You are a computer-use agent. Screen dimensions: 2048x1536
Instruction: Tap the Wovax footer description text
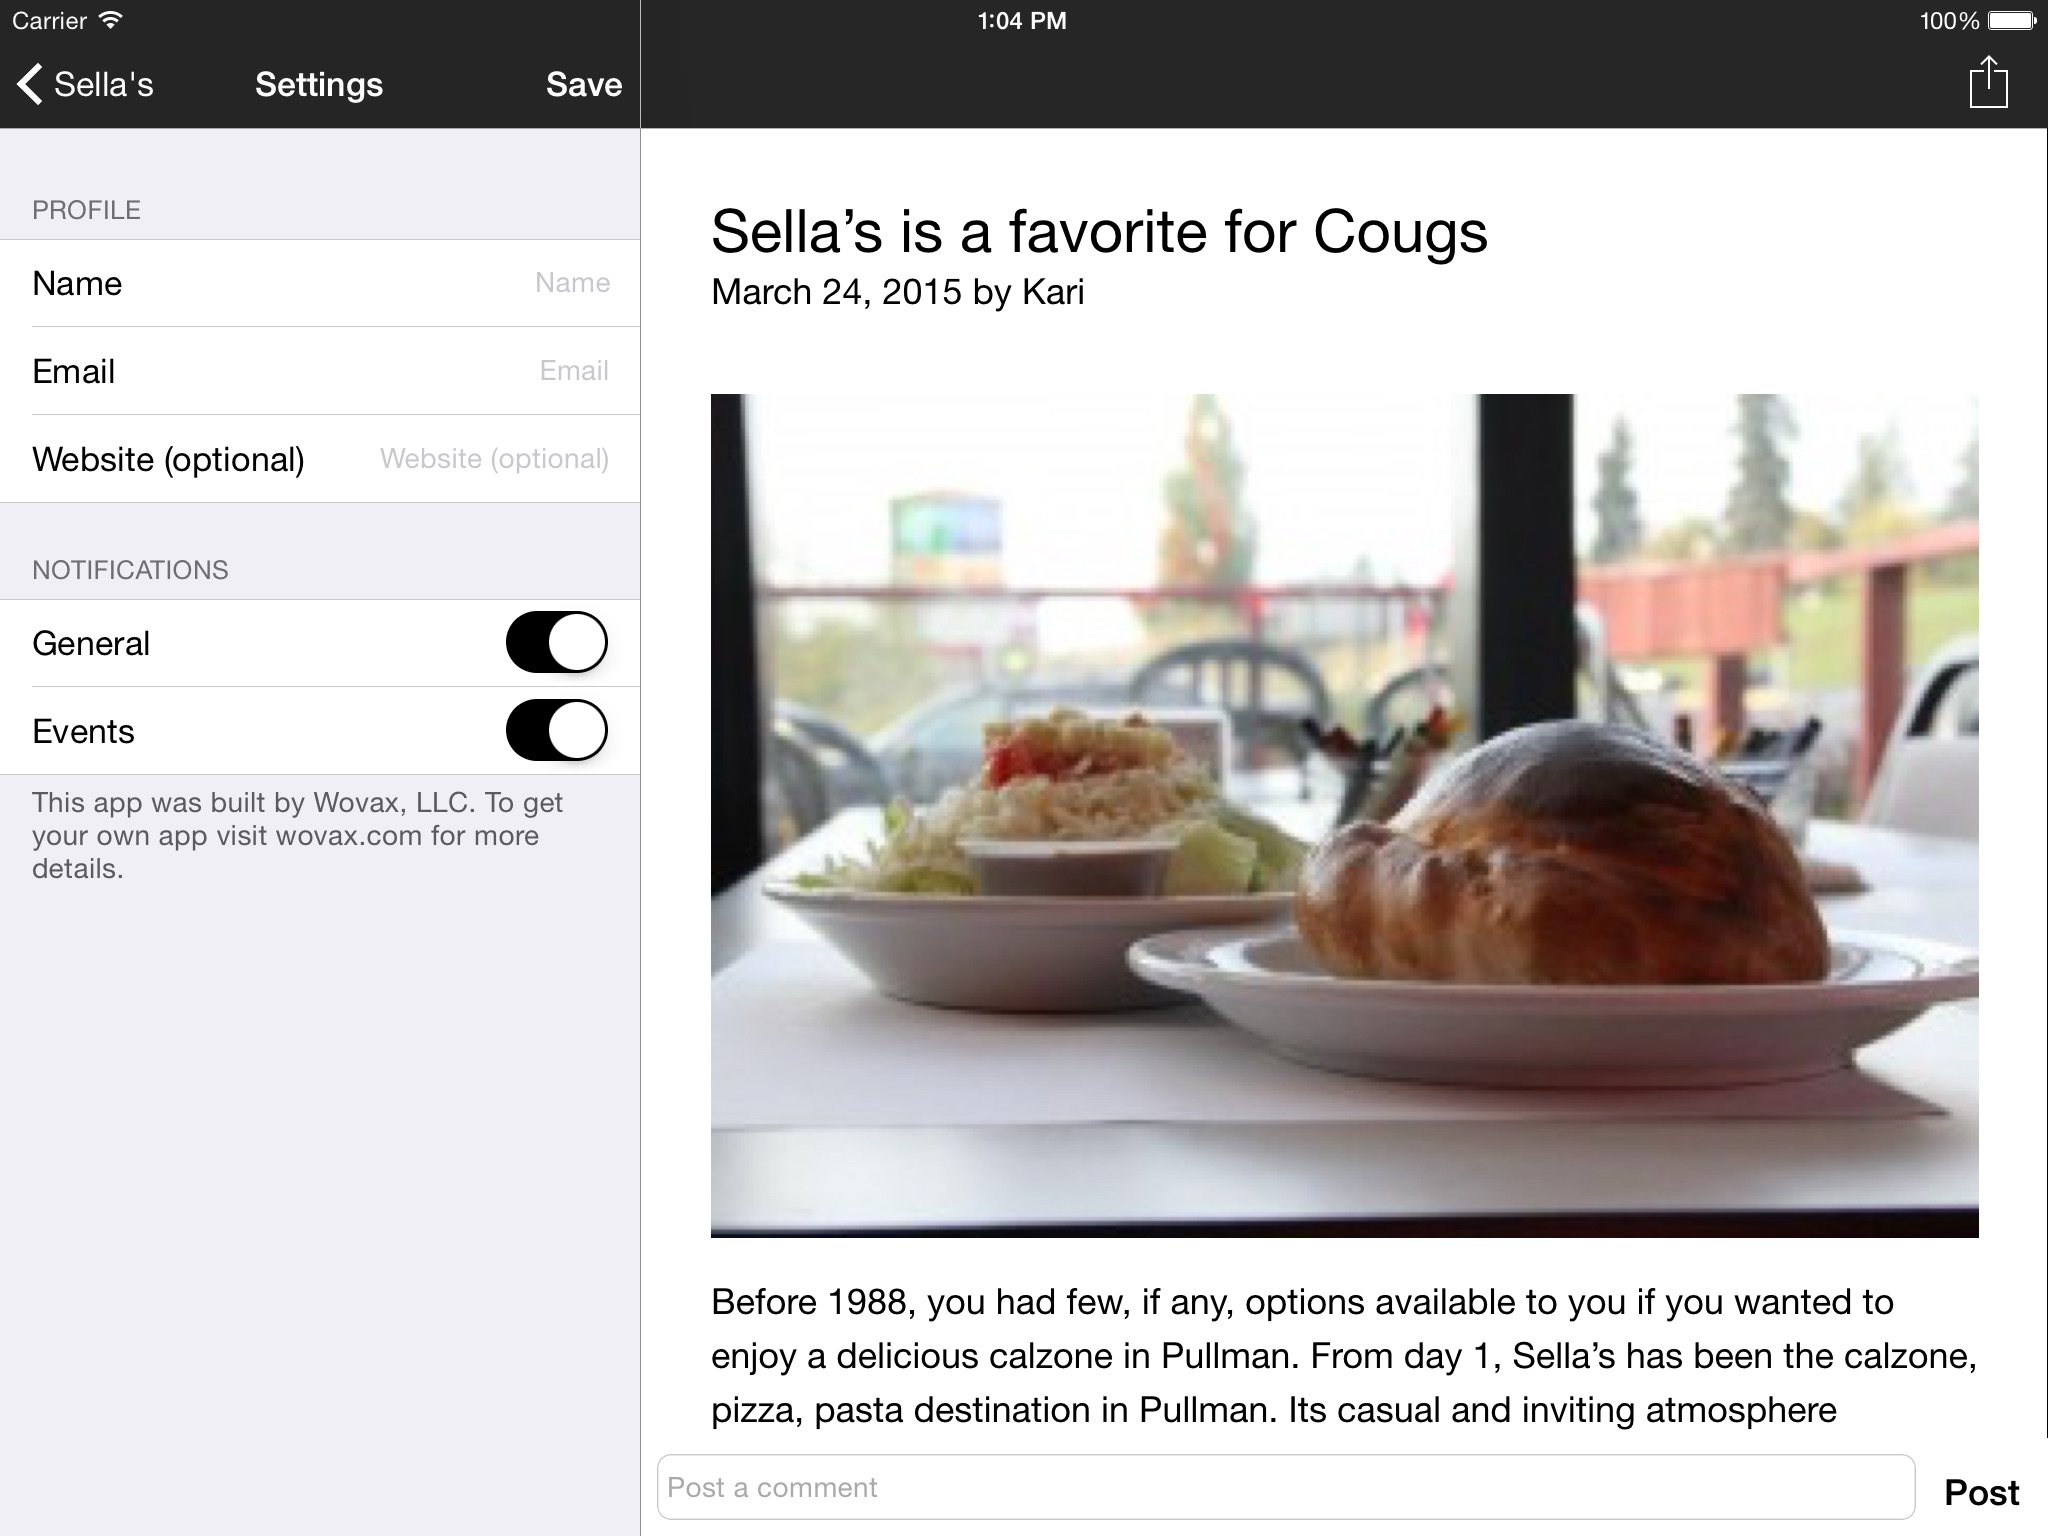click(x=297, y=835)
